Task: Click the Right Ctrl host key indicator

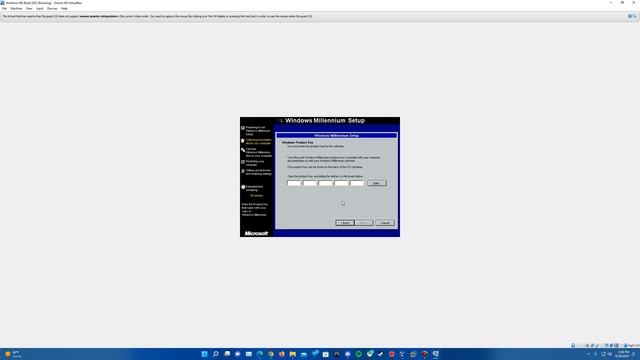Action: tap(632, 345)
